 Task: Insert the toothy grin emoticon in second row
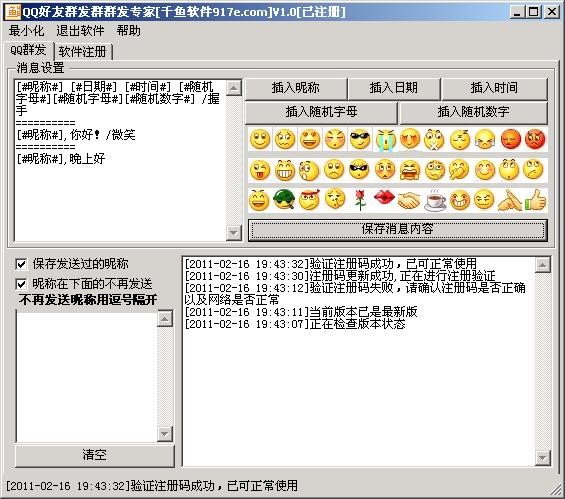(285, 170)
